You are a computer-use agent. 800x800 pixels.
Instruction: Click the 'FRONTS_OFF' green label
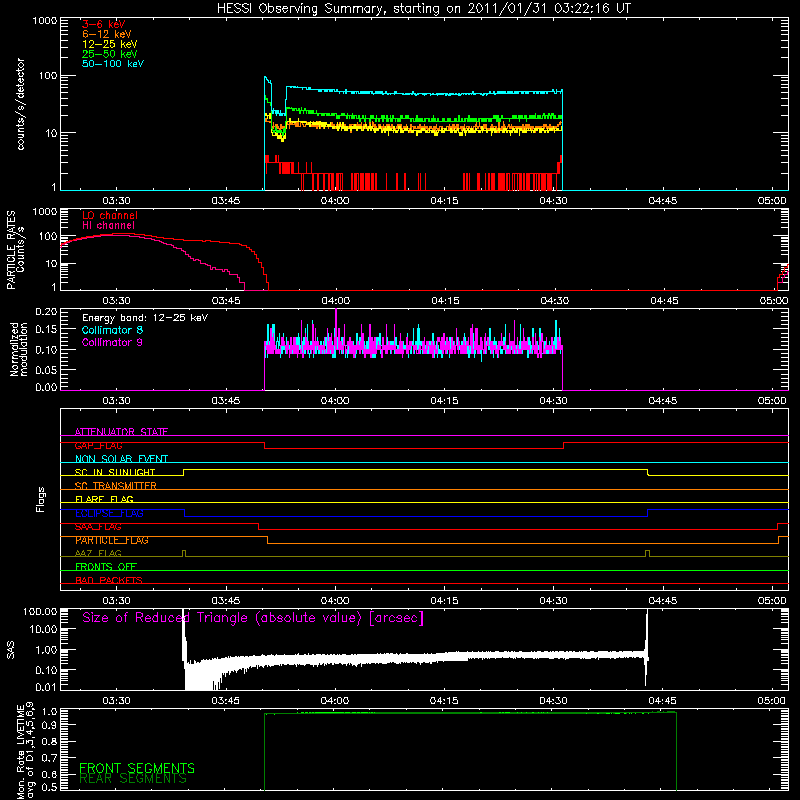106,567
